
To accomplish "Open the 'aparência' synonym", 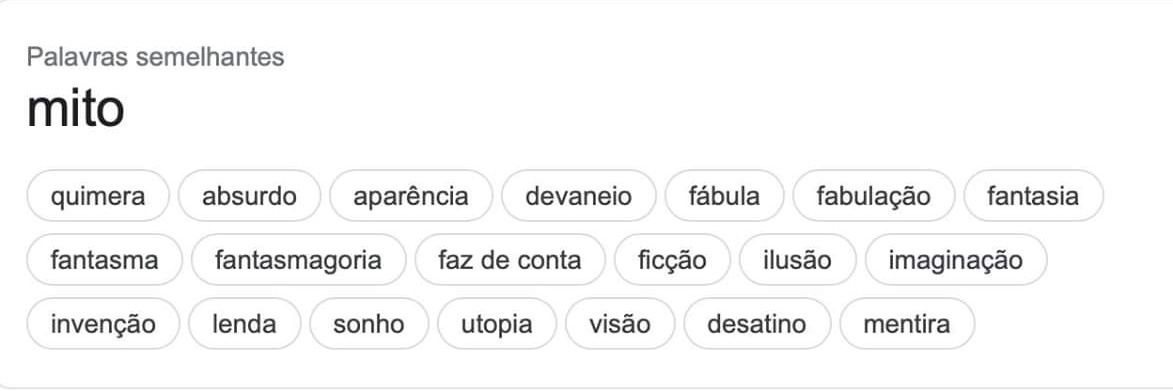I will [x=411, y=196].
